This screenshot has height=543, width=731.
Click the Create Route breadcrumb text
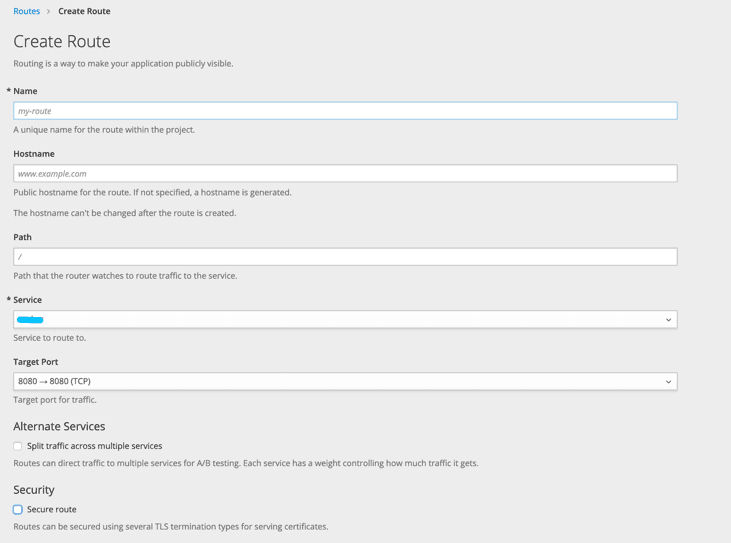tap(84, 11)
